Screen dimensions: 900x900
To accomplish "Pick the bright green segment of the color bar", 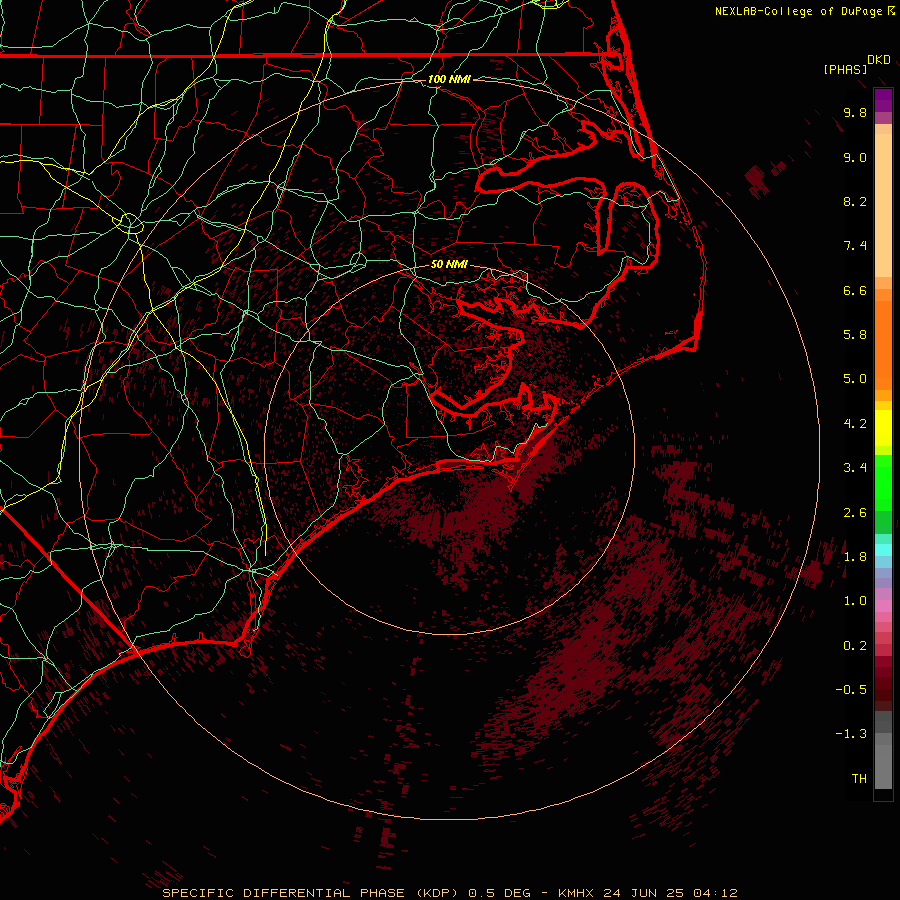I will (883, 483).
